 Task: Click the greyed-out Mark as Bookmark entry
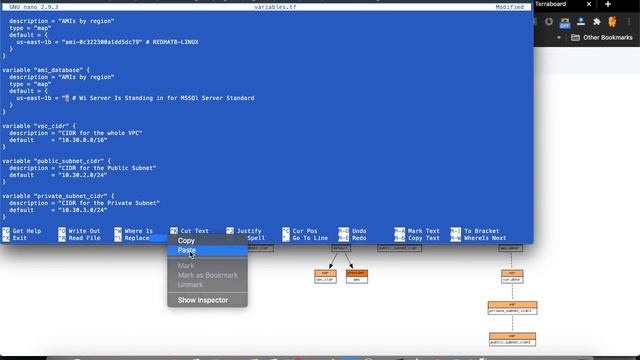pos(207,275)
